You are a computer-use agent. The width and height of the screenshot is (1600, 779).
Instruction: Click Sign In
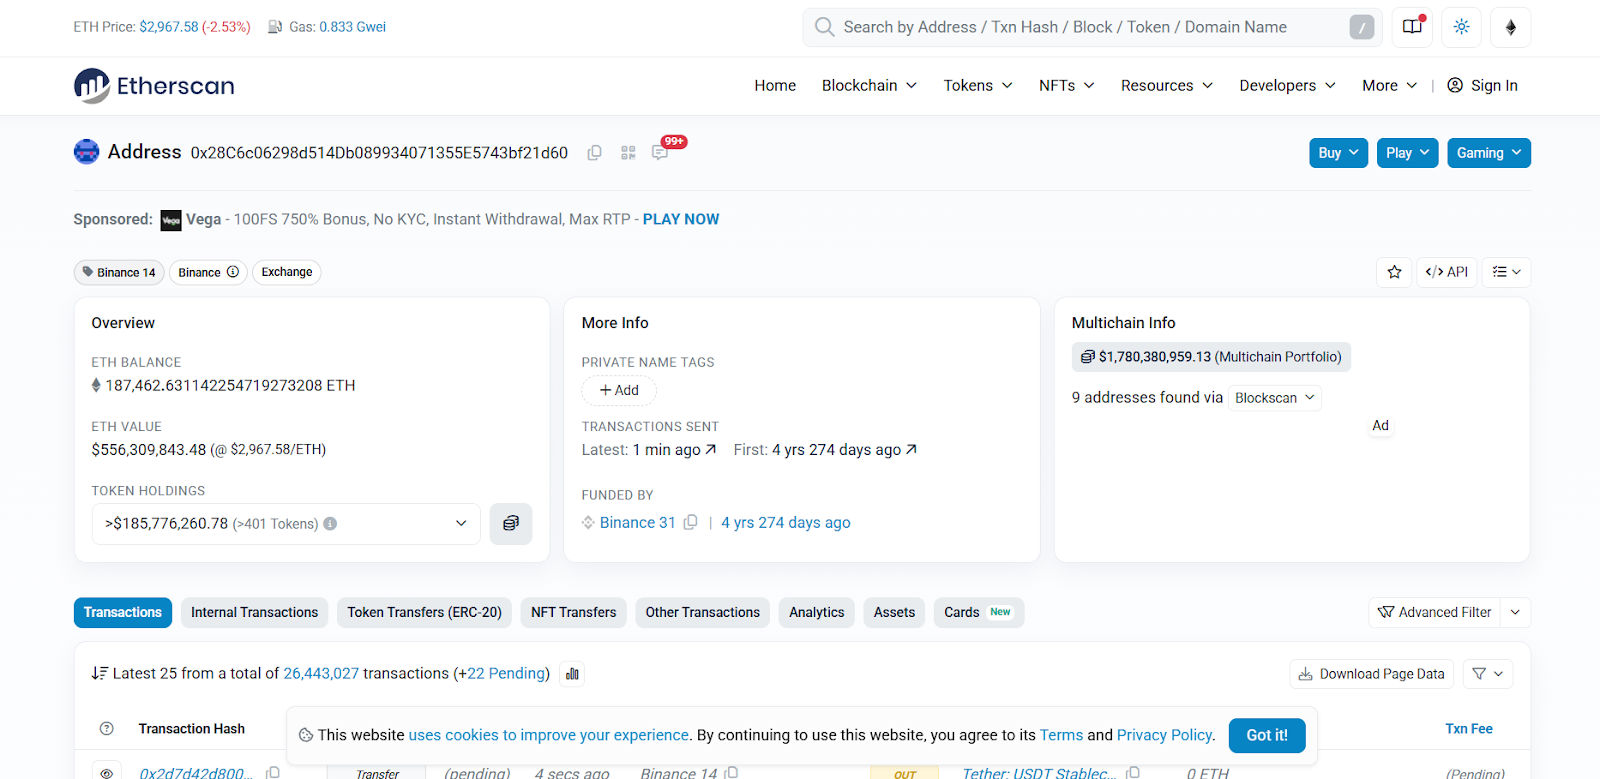point(1482,86)
